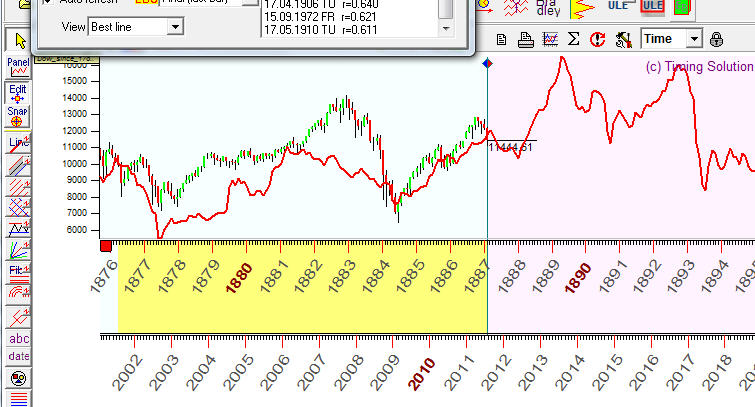Image resolution: width=755 pixels, height=407 pixels.
Task: Click the red refresh exclamation icon
Action: coord(598,39)
